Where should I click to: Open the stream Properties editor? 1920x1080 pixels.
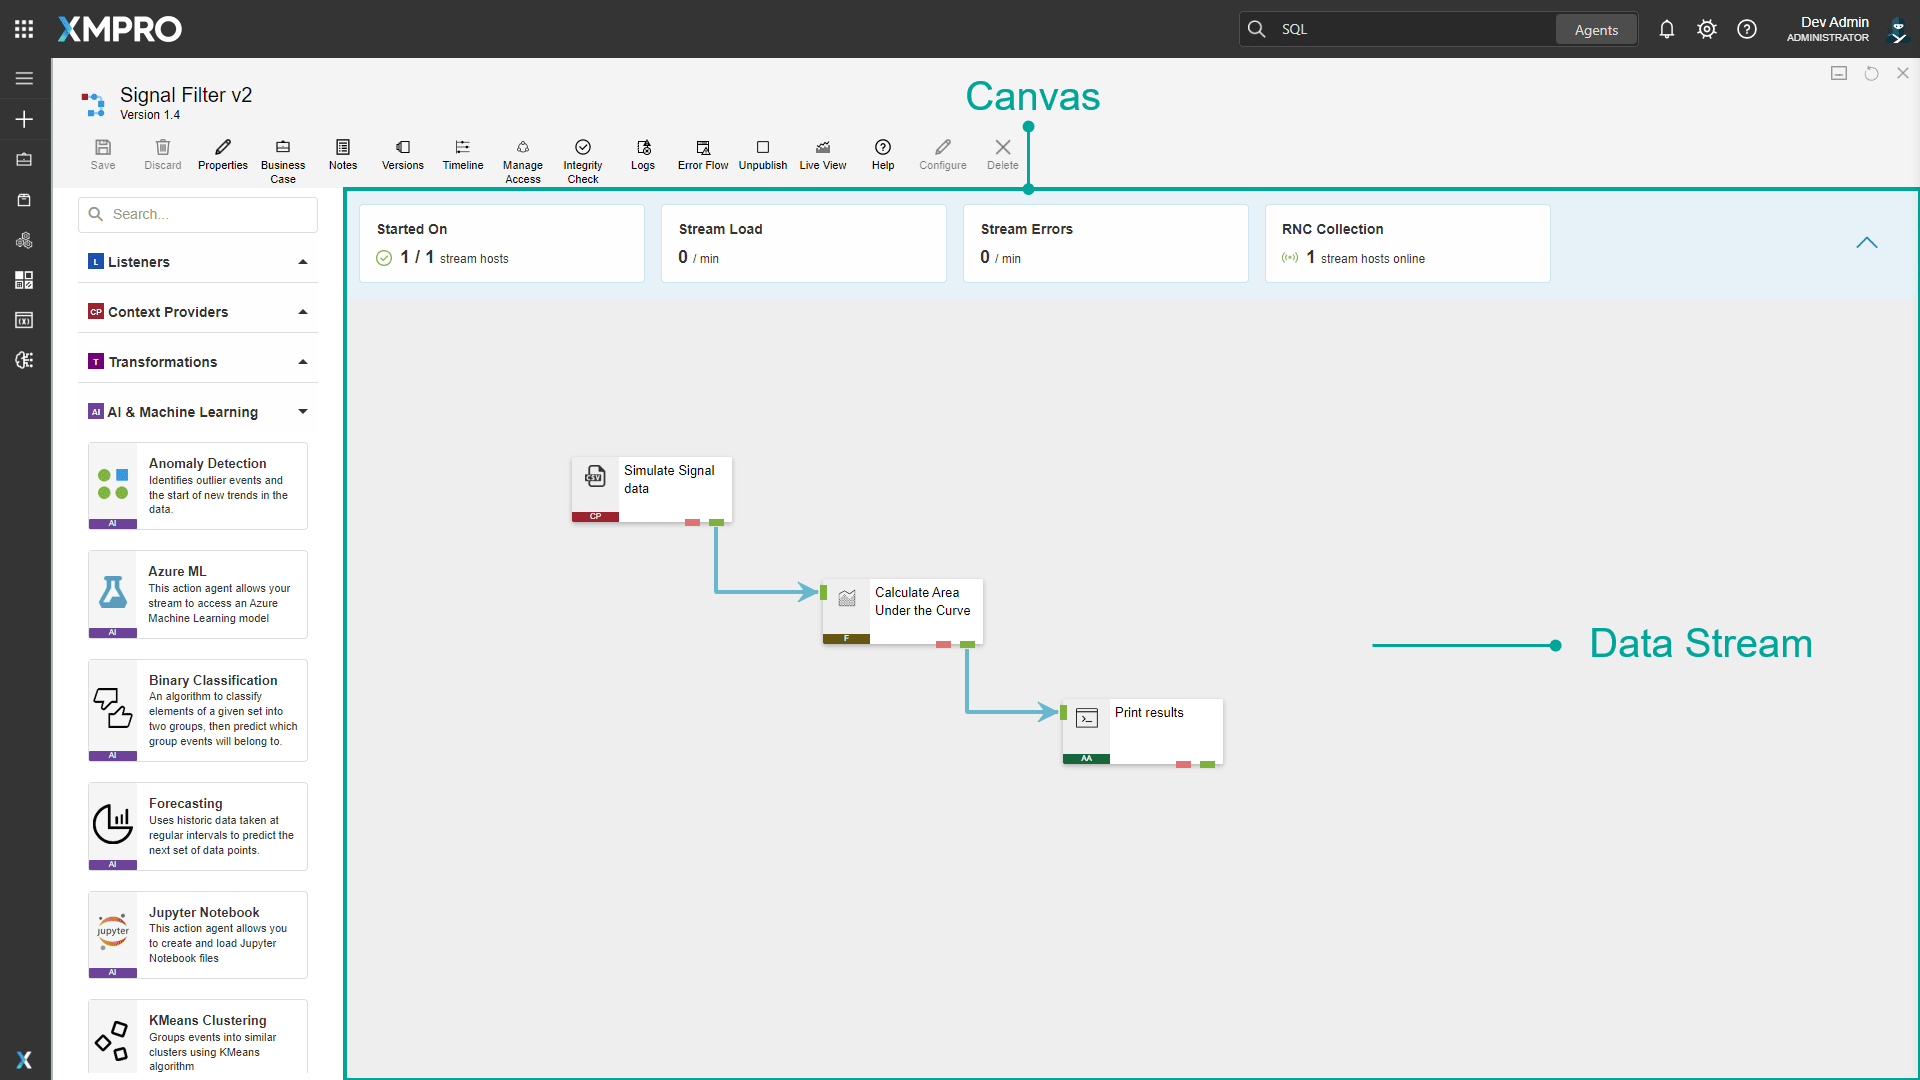222,155
